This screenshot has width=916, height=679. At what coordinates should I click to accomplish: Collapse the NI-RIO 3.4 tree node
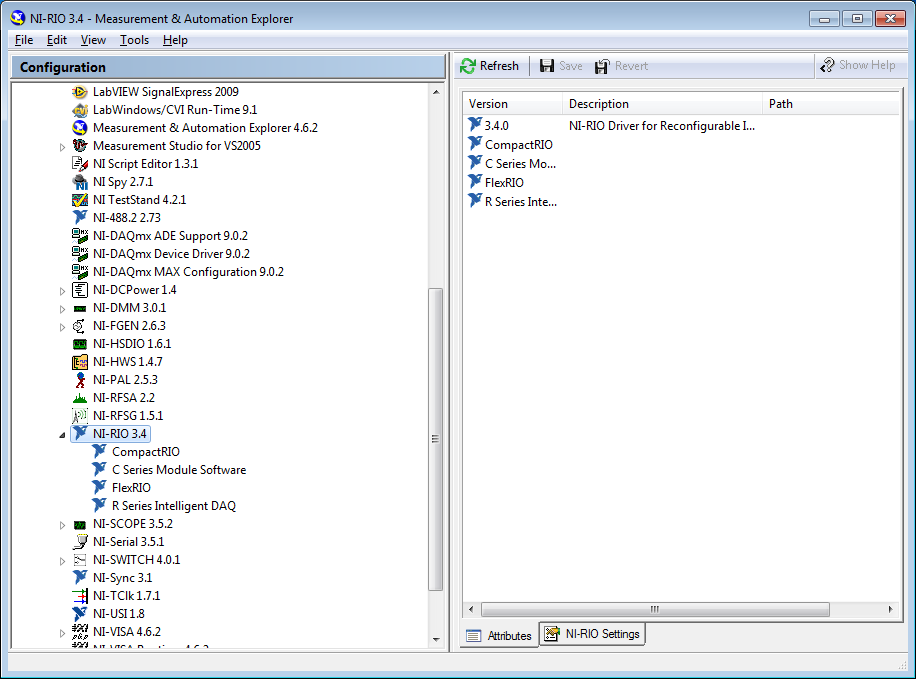pos(63,435)
